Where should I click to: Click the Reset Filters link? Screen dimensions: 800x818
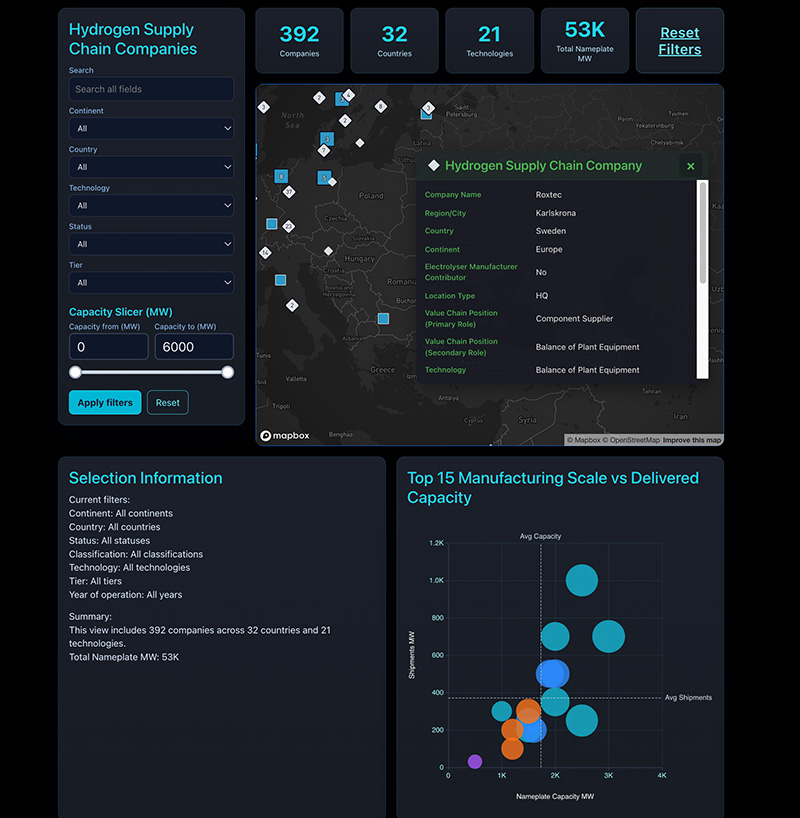(679, 41)
